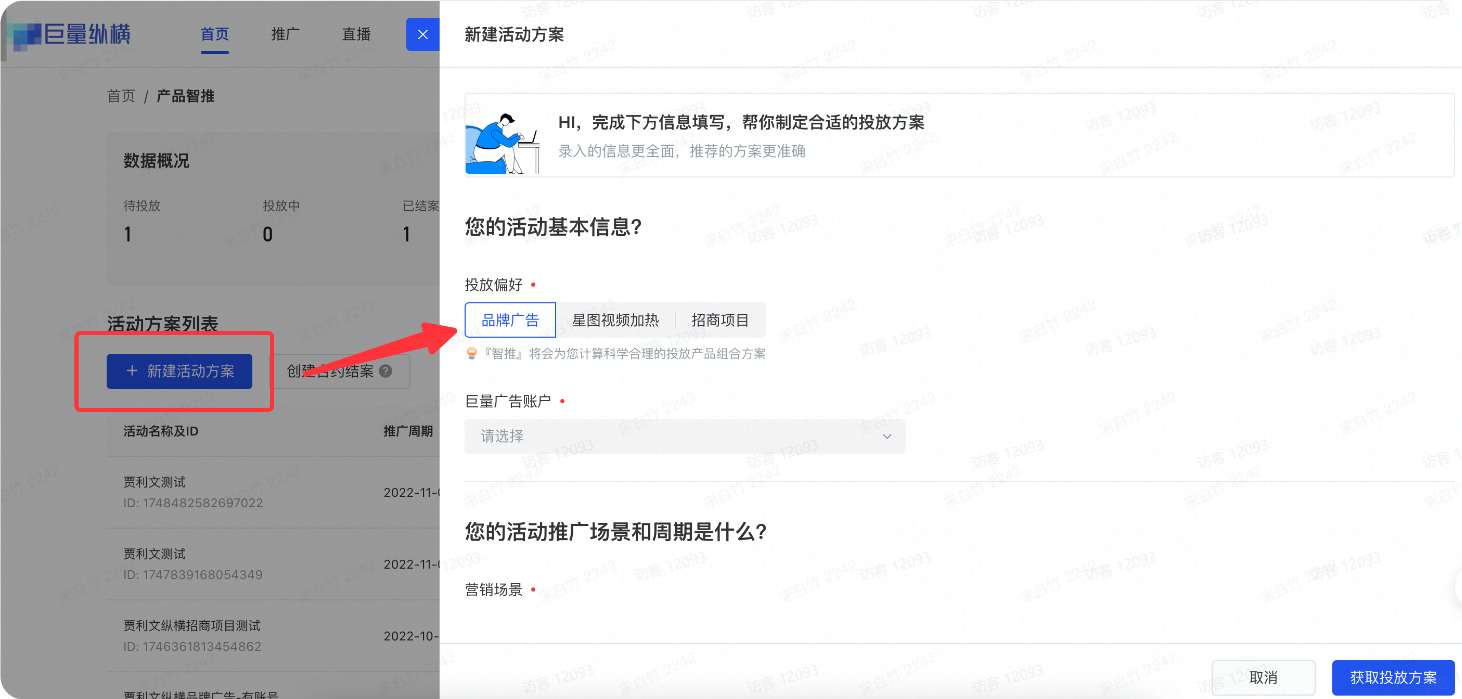1462x699 pixels.
Task: Select the 品牌广告 preference option
Action: pyautogui.click(x=510, y=320)
